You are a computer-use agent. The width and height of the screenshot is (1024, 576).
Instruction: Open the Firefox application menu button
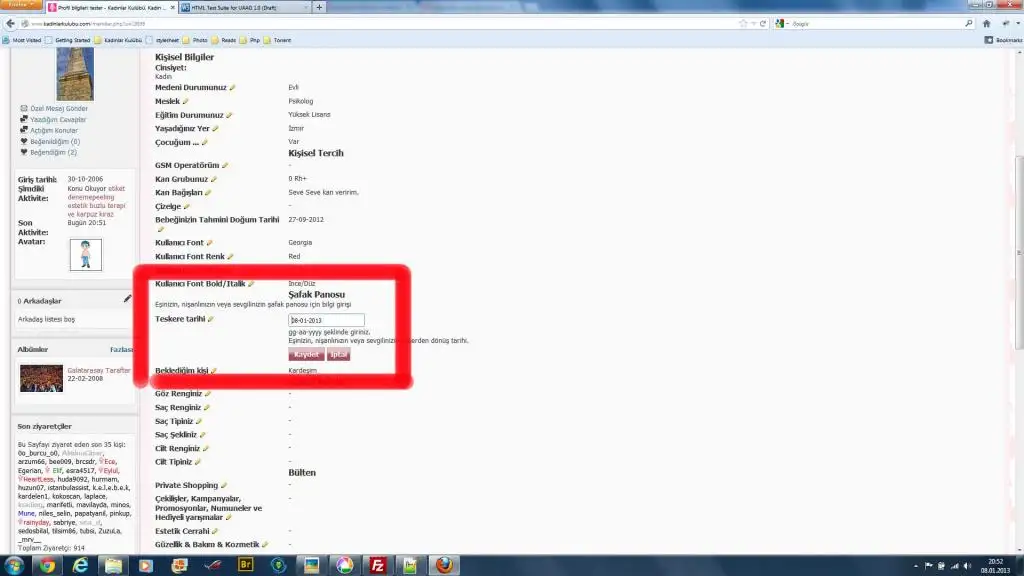coord(21,5)
